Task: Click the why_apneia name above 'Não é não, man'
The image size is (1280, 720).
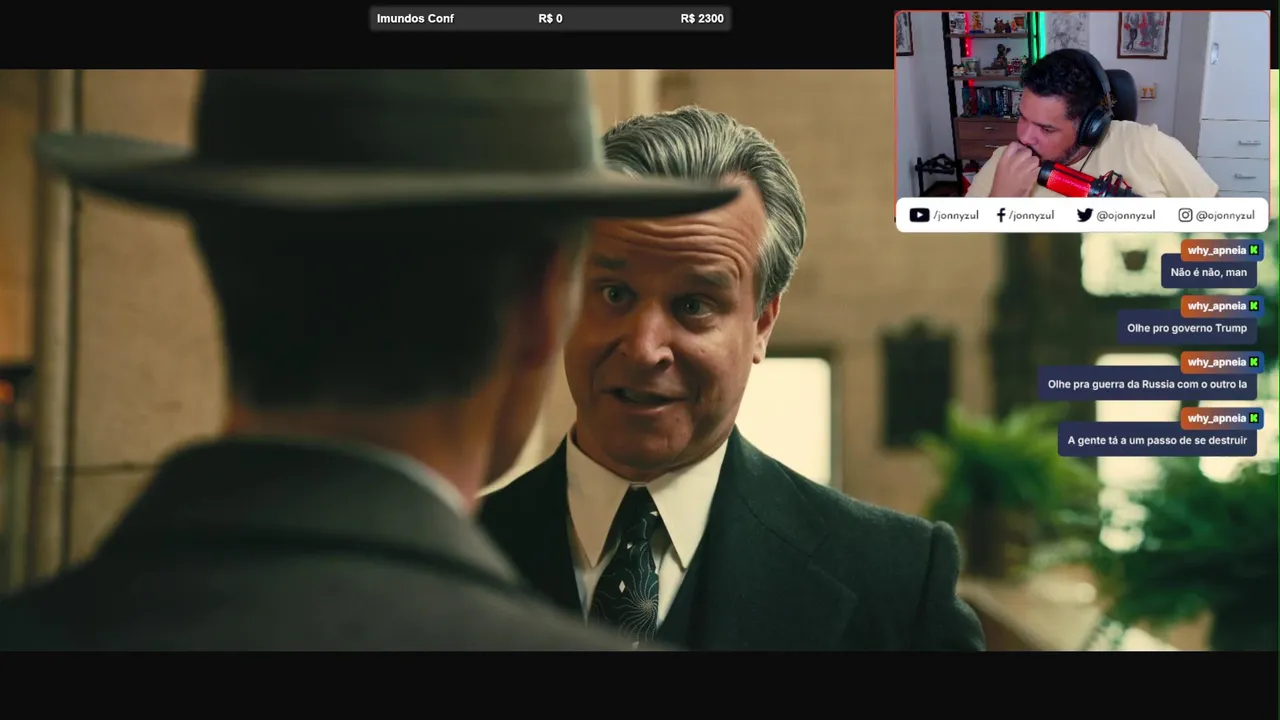Action: [x=1216, y=250]
